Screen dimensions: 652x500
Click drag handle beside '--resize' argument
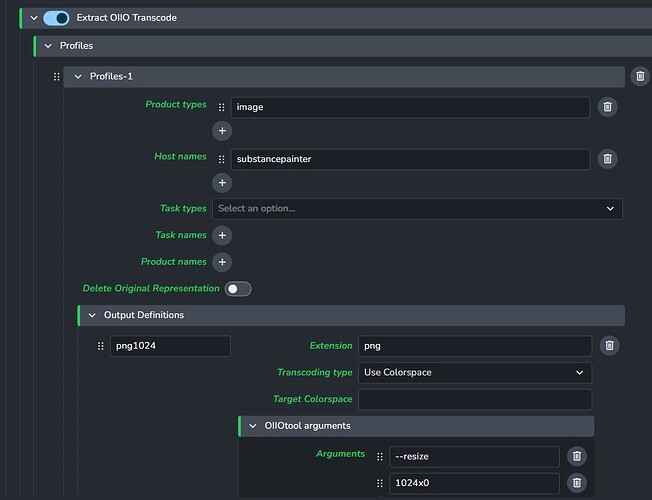coord(380,457)
